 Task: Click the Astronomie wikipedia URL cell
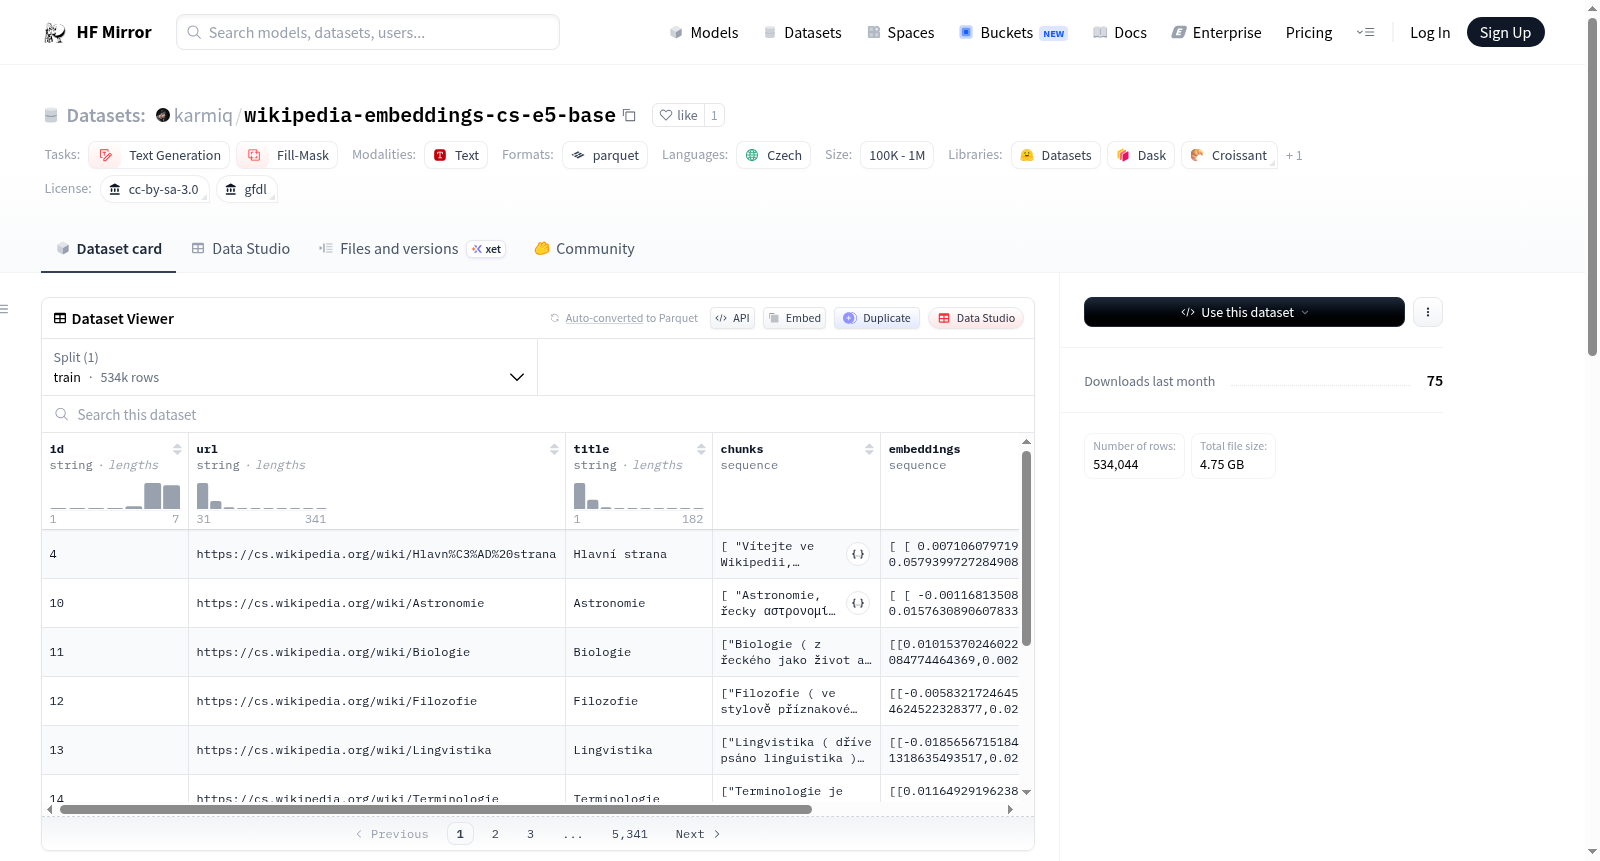pyautogui.click(x=376, y=603)
